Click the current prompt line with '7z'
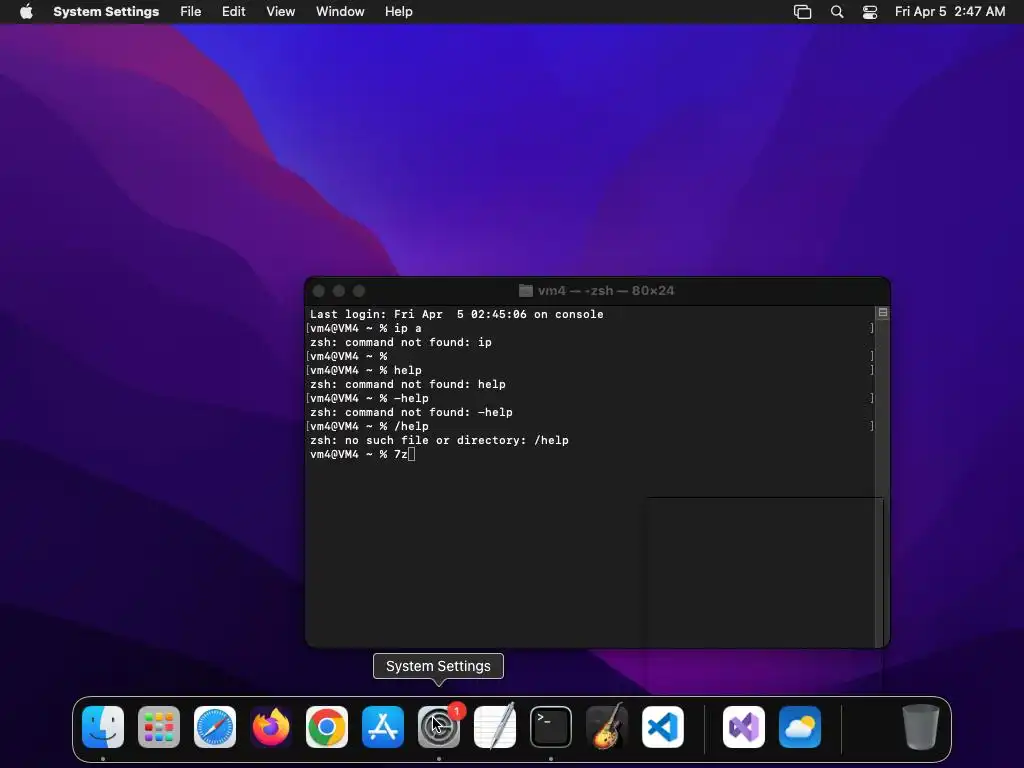Image resolution: width=1024 pixels, height=768 pixels. (x=362, y=455)
